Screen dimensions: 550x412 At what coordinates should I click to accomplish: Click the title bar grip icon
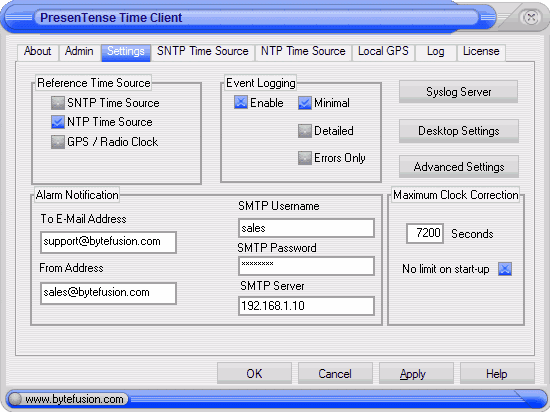19,17
